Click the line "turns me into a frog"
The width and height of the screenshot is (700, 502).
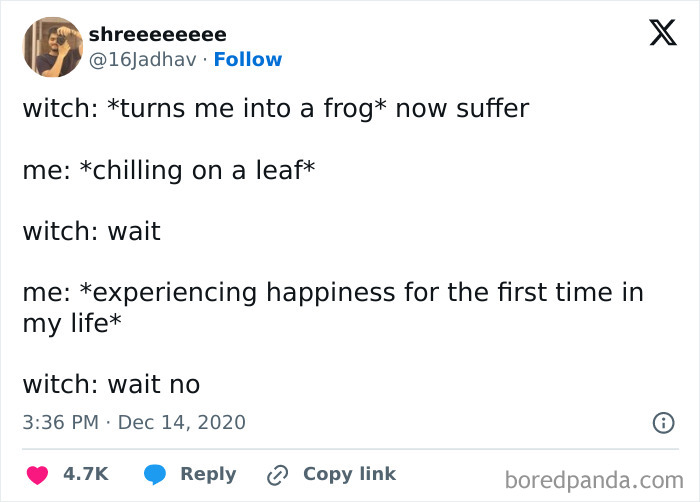point(275,108)
